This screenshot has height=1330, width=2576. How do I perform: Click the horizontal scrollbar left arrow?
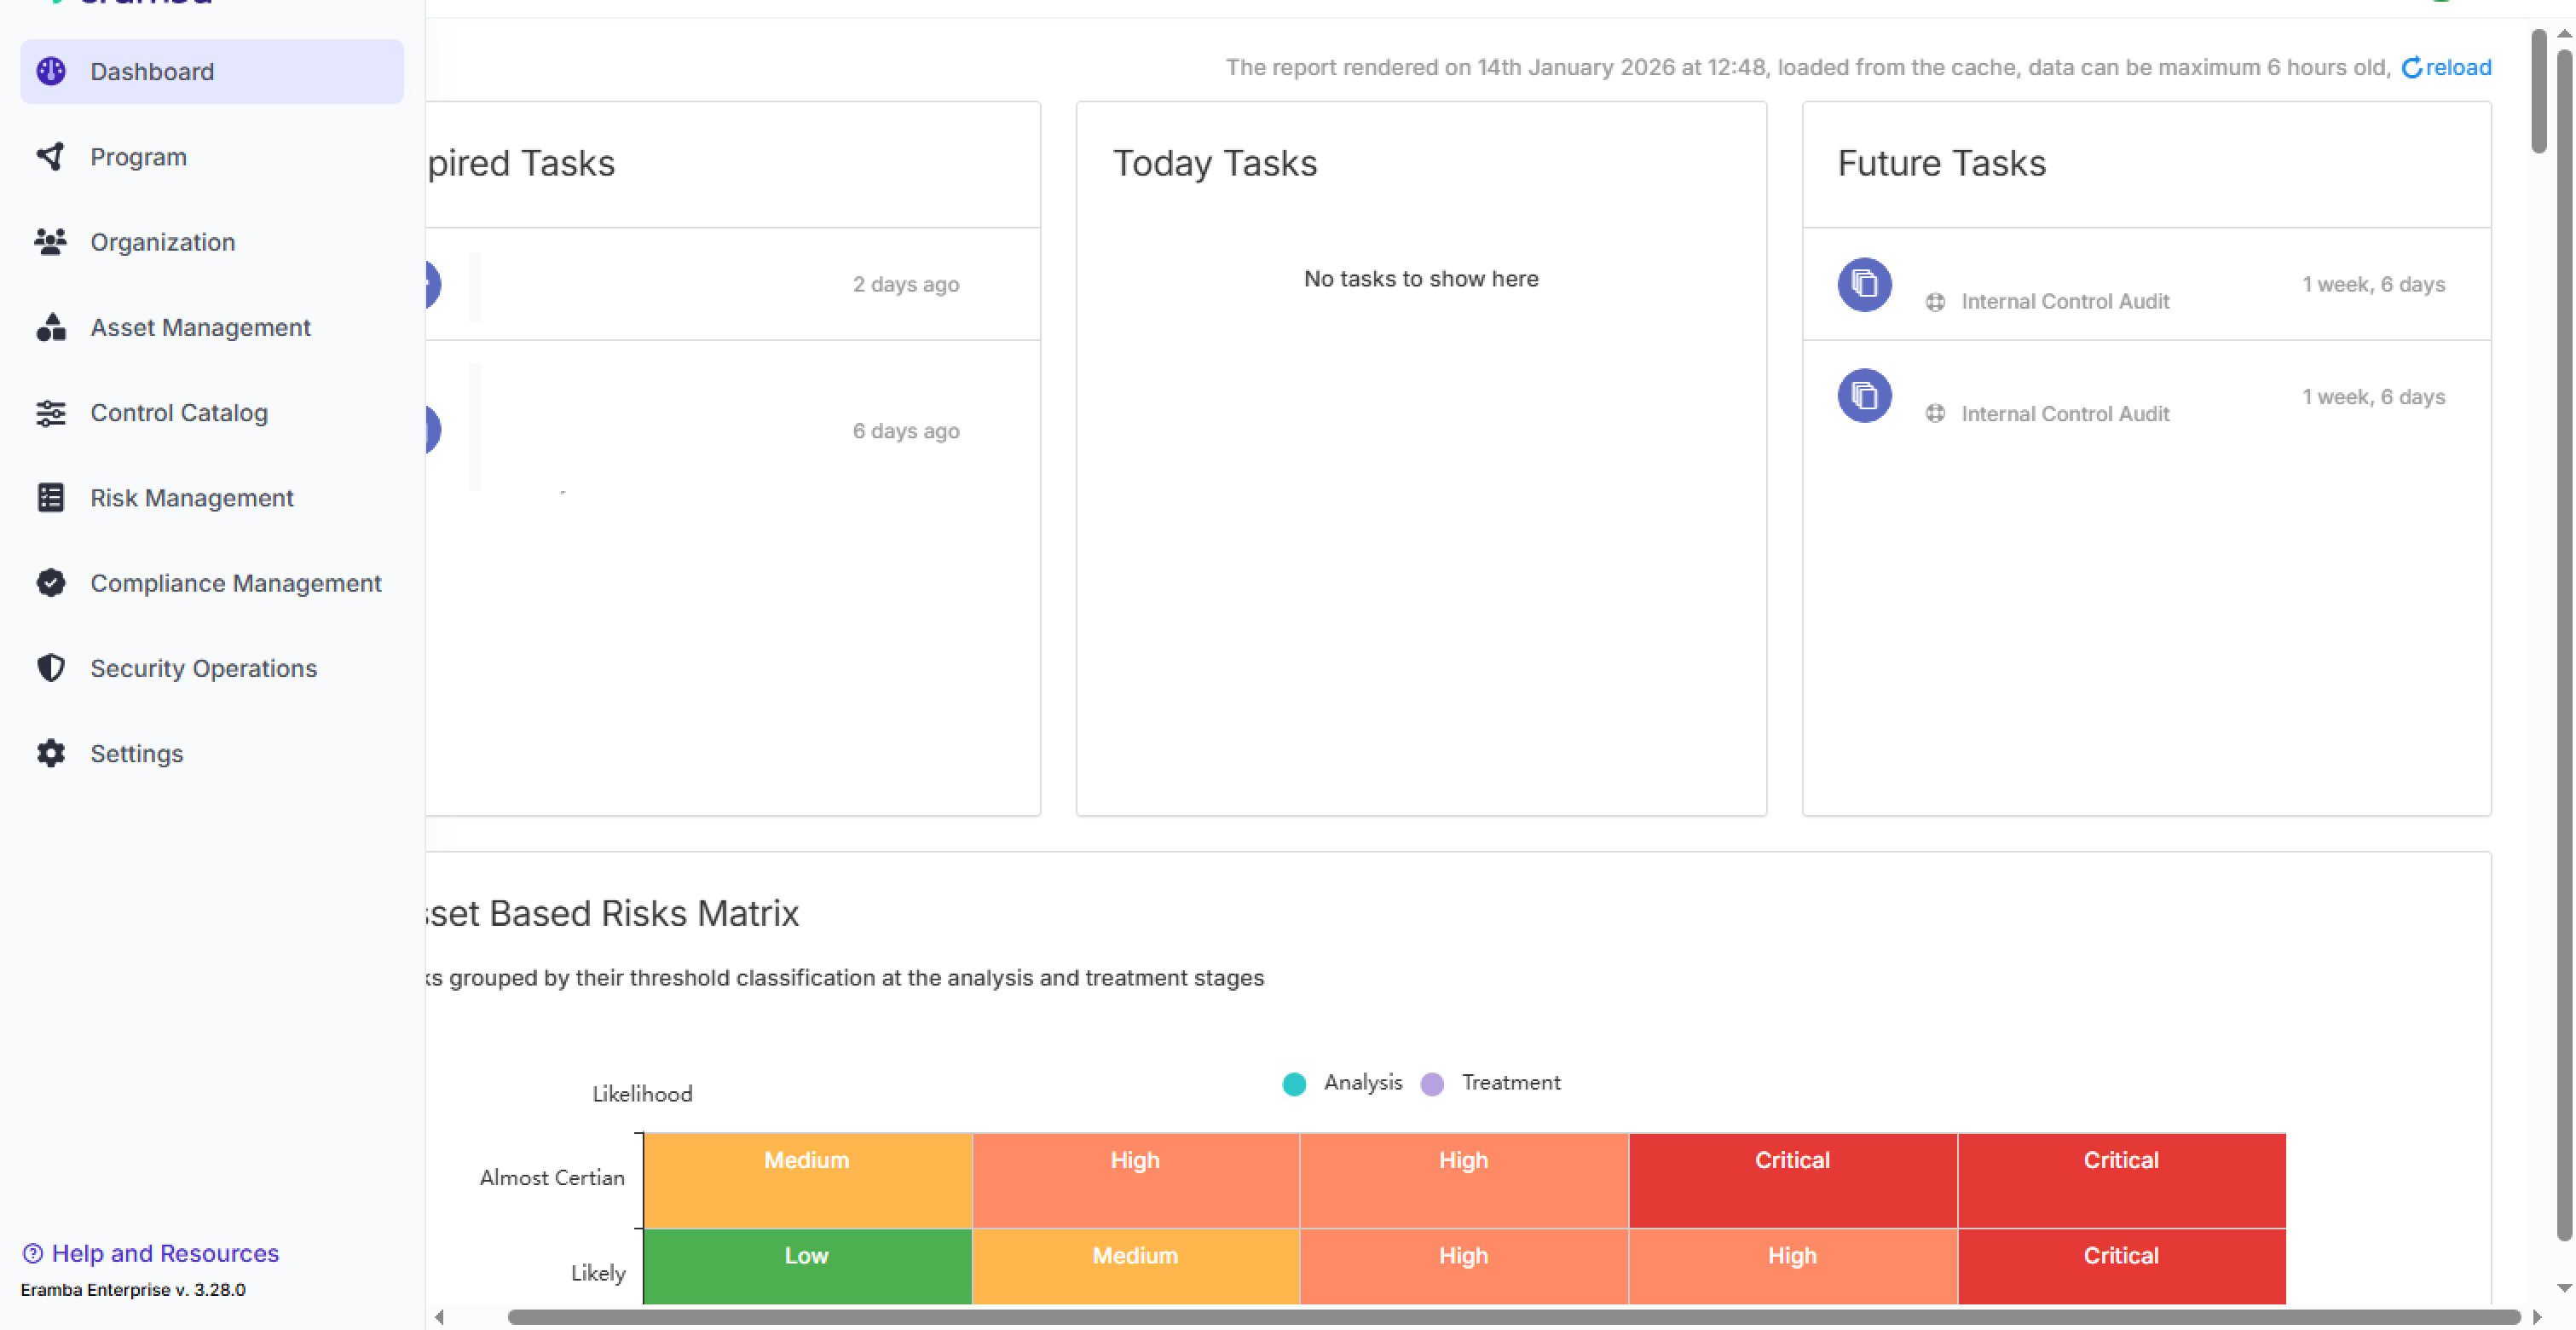439,1317
